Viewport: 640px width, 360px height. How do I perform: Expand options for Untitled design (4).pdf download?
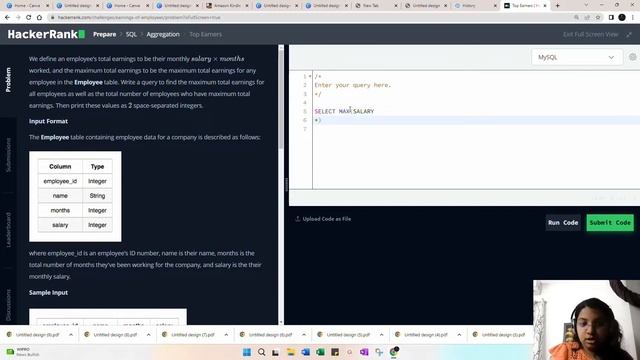tap(459, 335)
